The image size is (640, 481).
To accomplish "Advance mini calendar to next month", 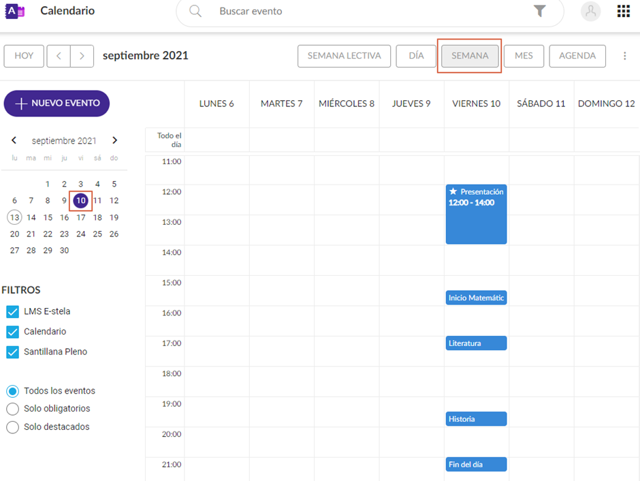I will click(115, 141).
